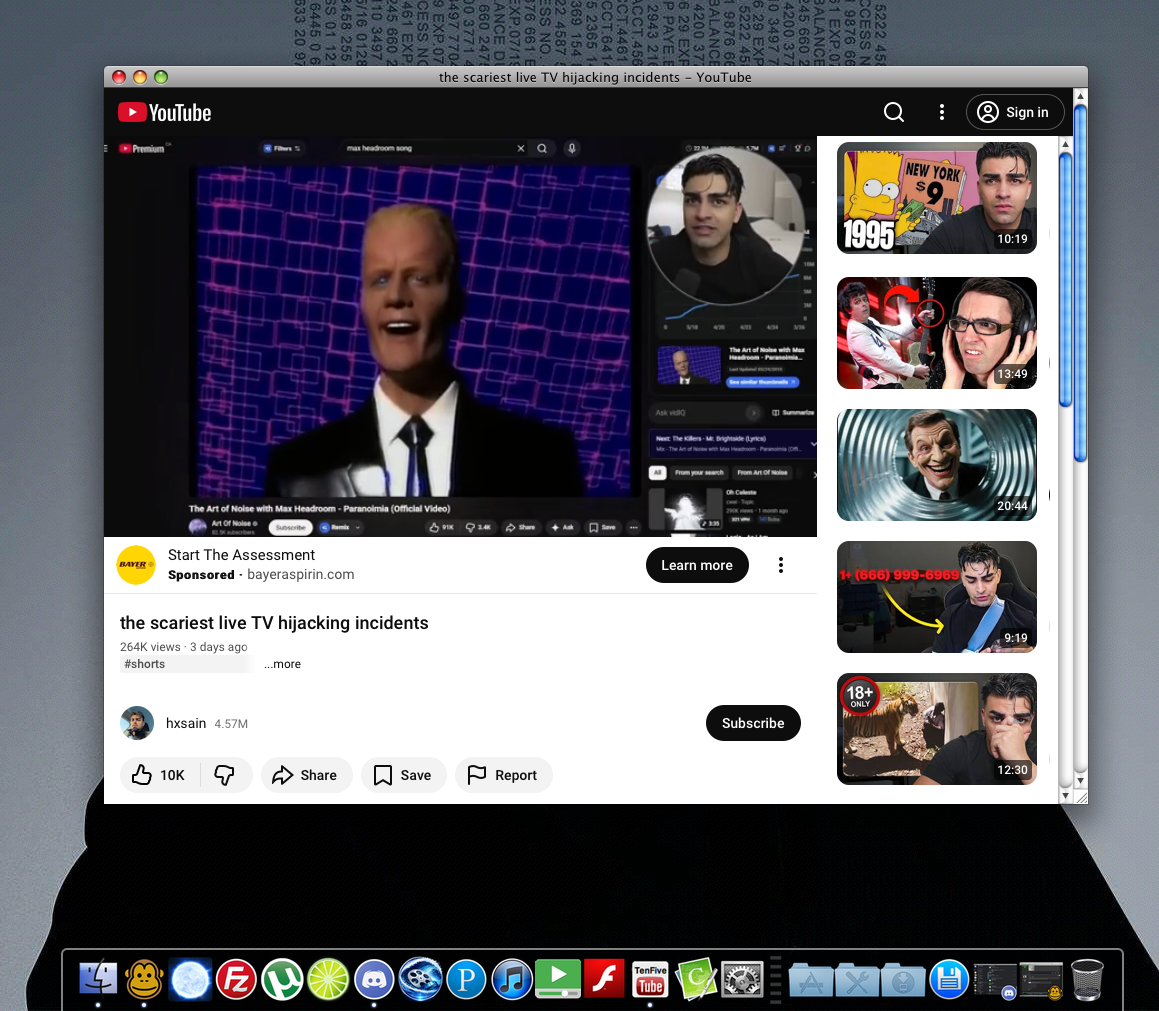Open the Applications folder in dock

(811, 979)
